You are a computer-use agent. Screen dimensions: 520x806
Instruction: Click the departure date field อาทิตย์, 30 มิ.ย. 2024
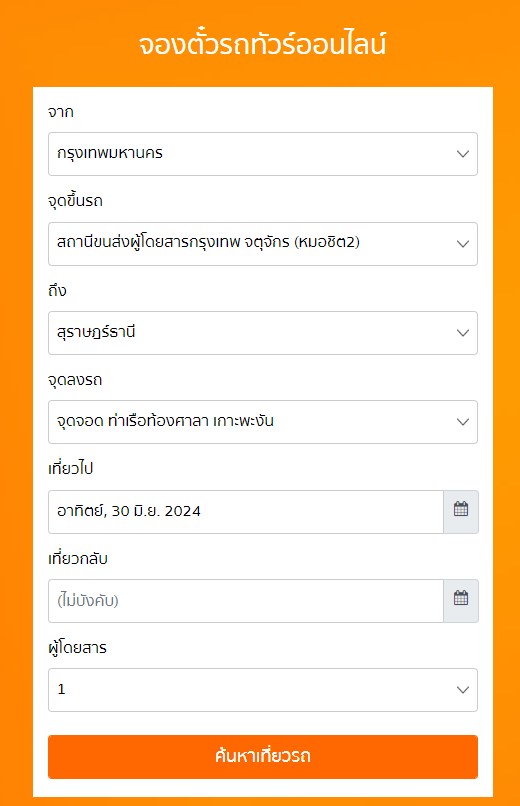pyautogui.click(x=246, y=511)
